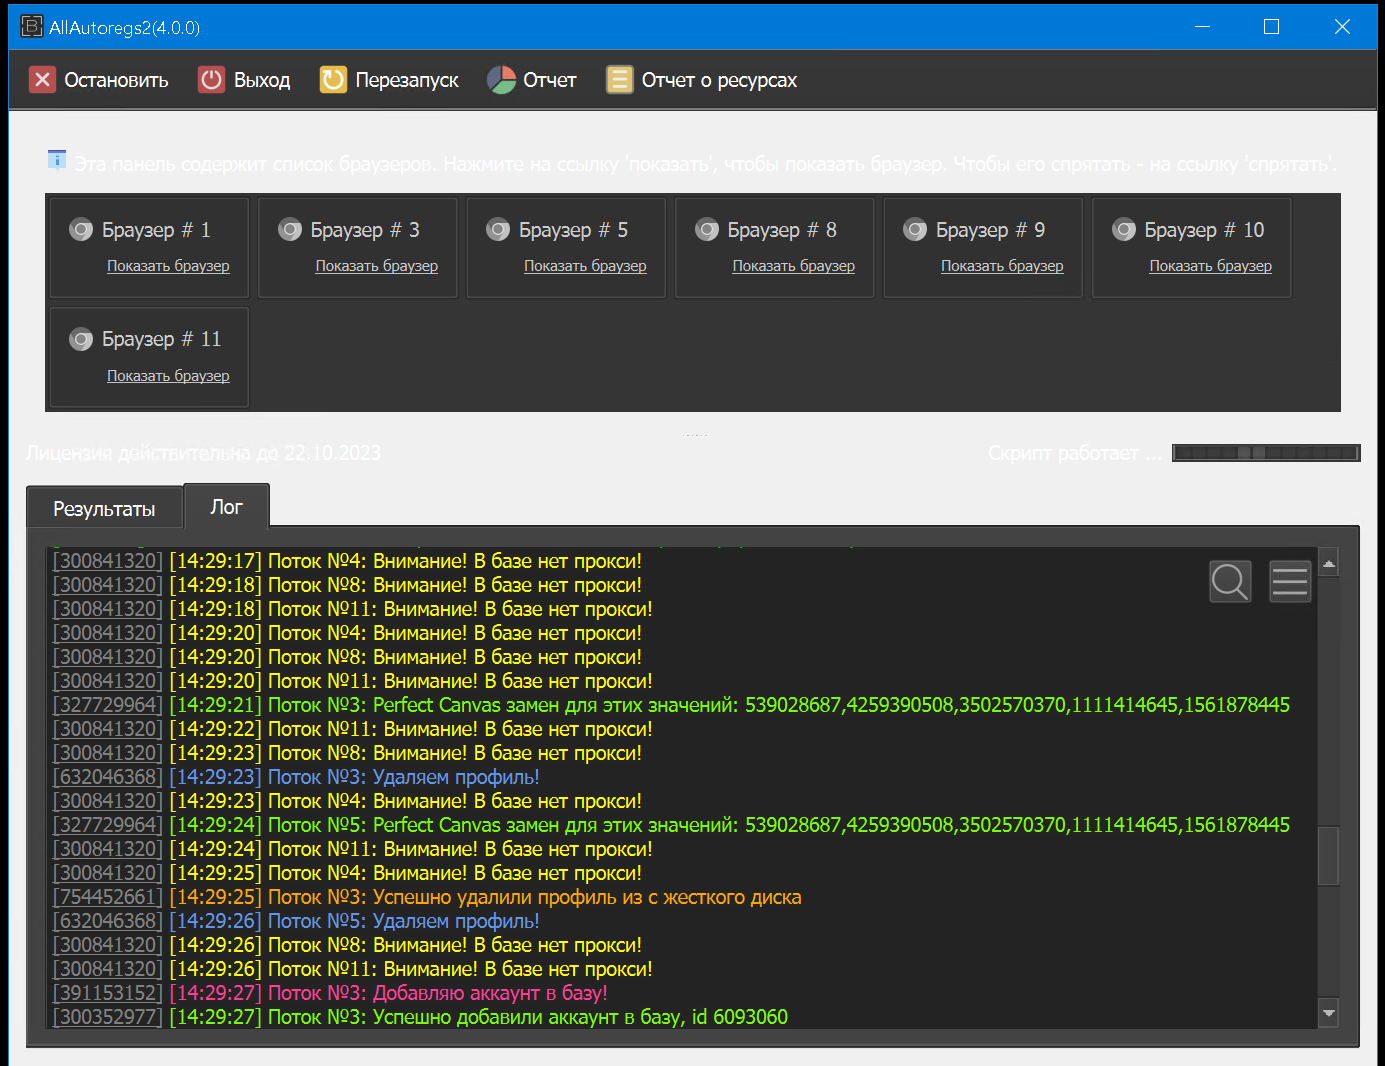Click log scrollbar up arrow
The width and height of the screenshot is (1385, 1066).
(x=1328, y=564)
